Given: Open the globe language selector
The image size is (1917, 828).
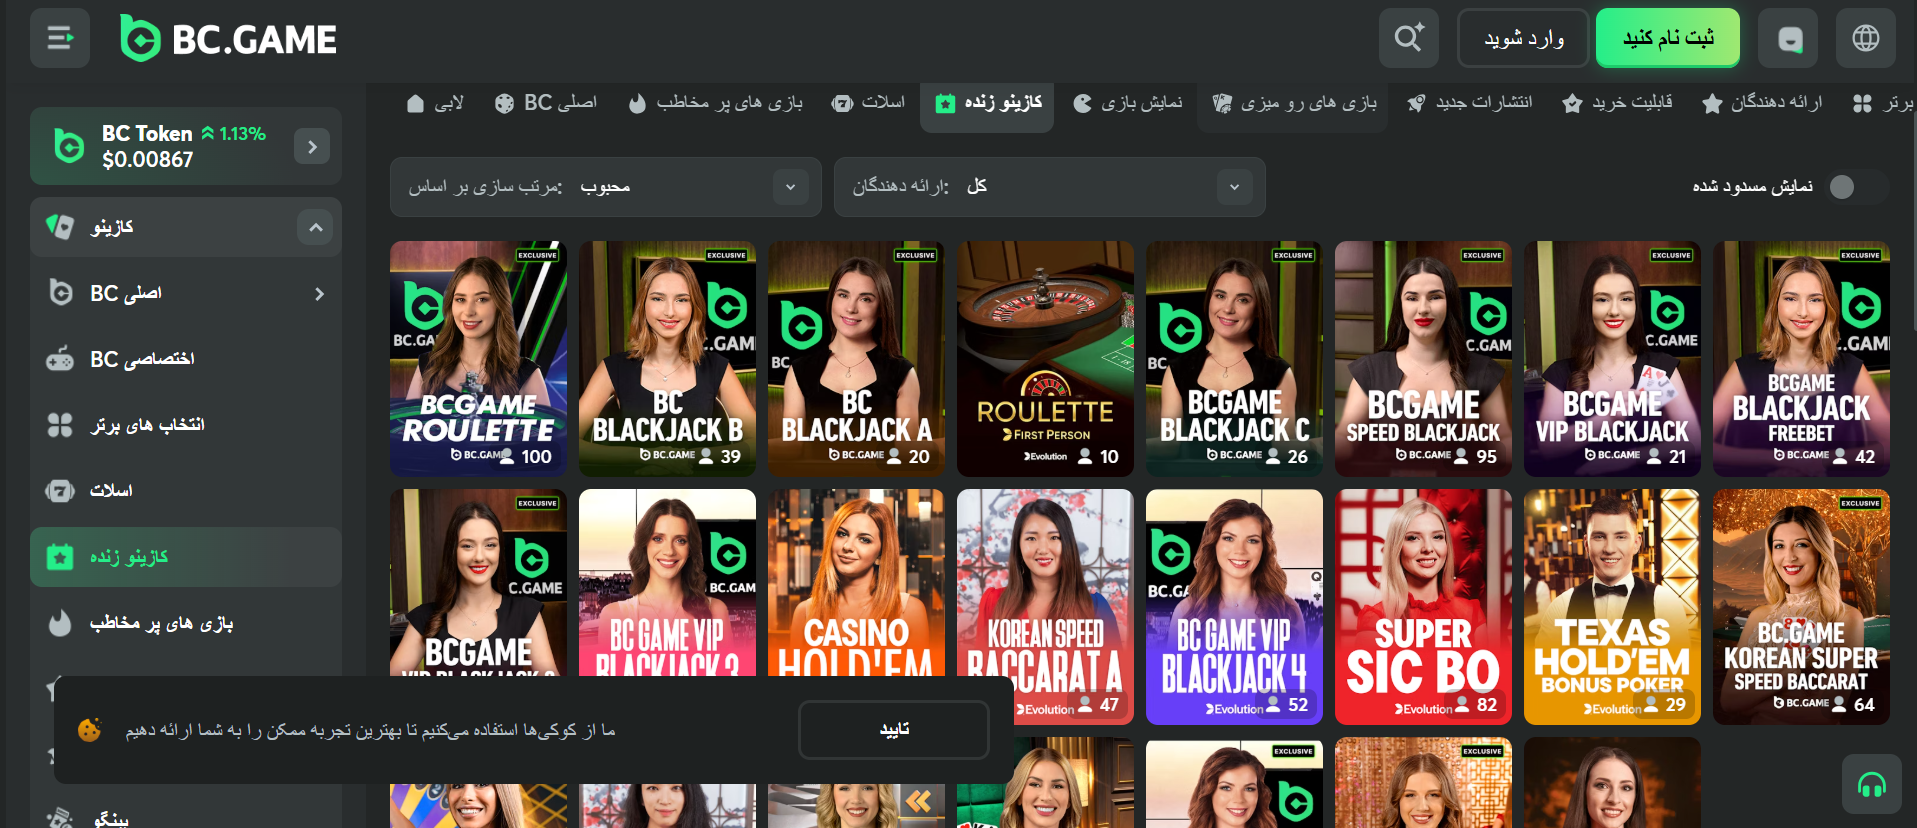Looking at the screenshot, I should point(1865,38).
